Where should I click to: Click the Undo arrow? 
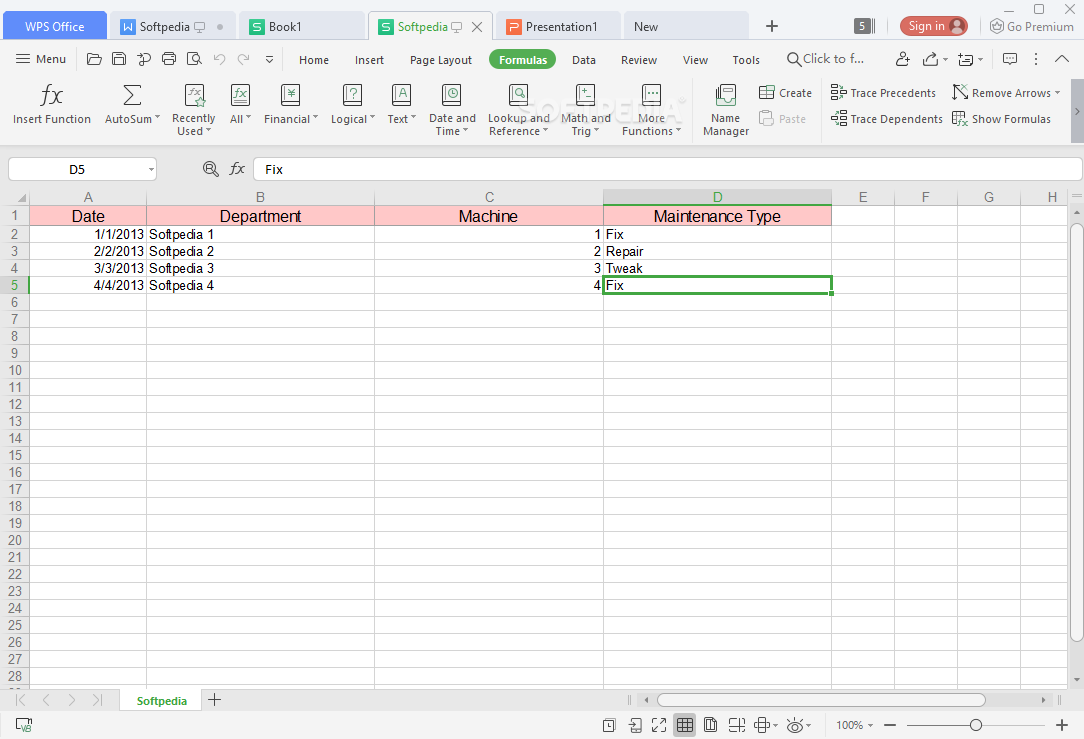(x=219, y=59)
